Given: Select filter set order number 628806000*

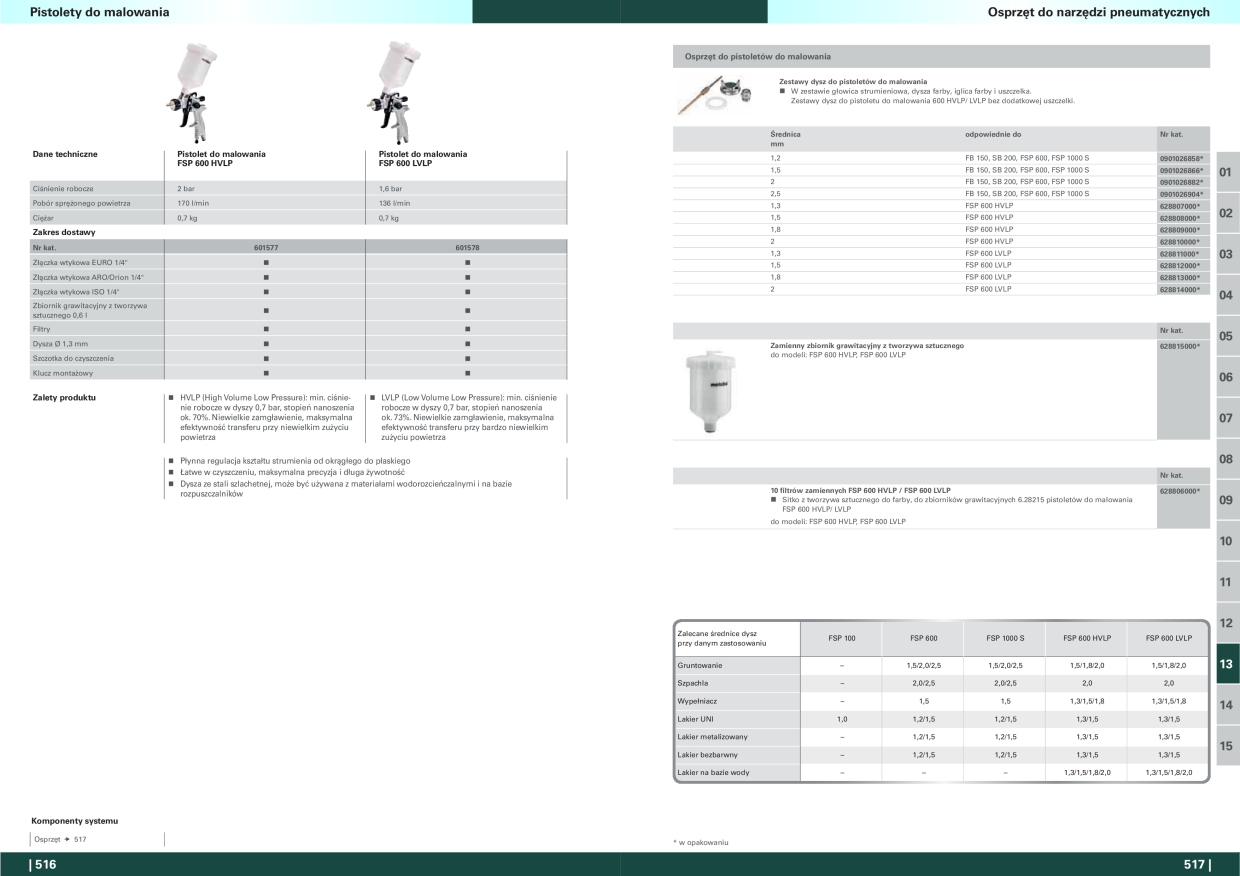Looking at the screenshot, I should tap(1180, 491).
